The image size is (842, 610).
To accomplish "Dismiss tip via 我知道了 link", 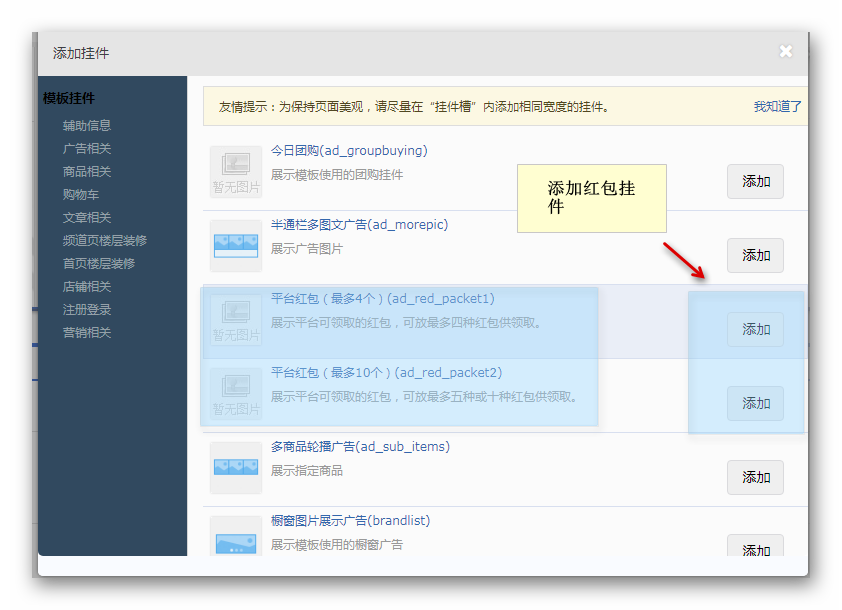I will (778, 107).
